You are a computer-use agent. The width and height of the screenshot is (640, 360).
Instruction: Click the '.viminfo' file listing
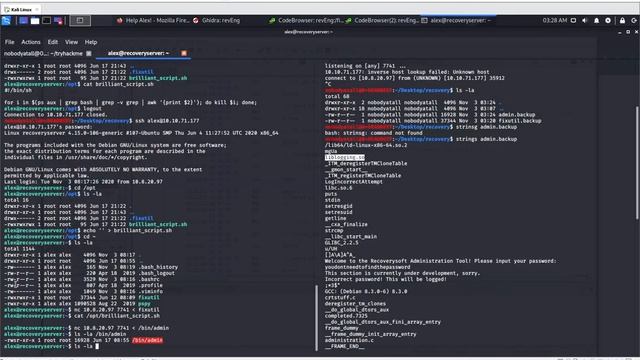coord(151,291)
